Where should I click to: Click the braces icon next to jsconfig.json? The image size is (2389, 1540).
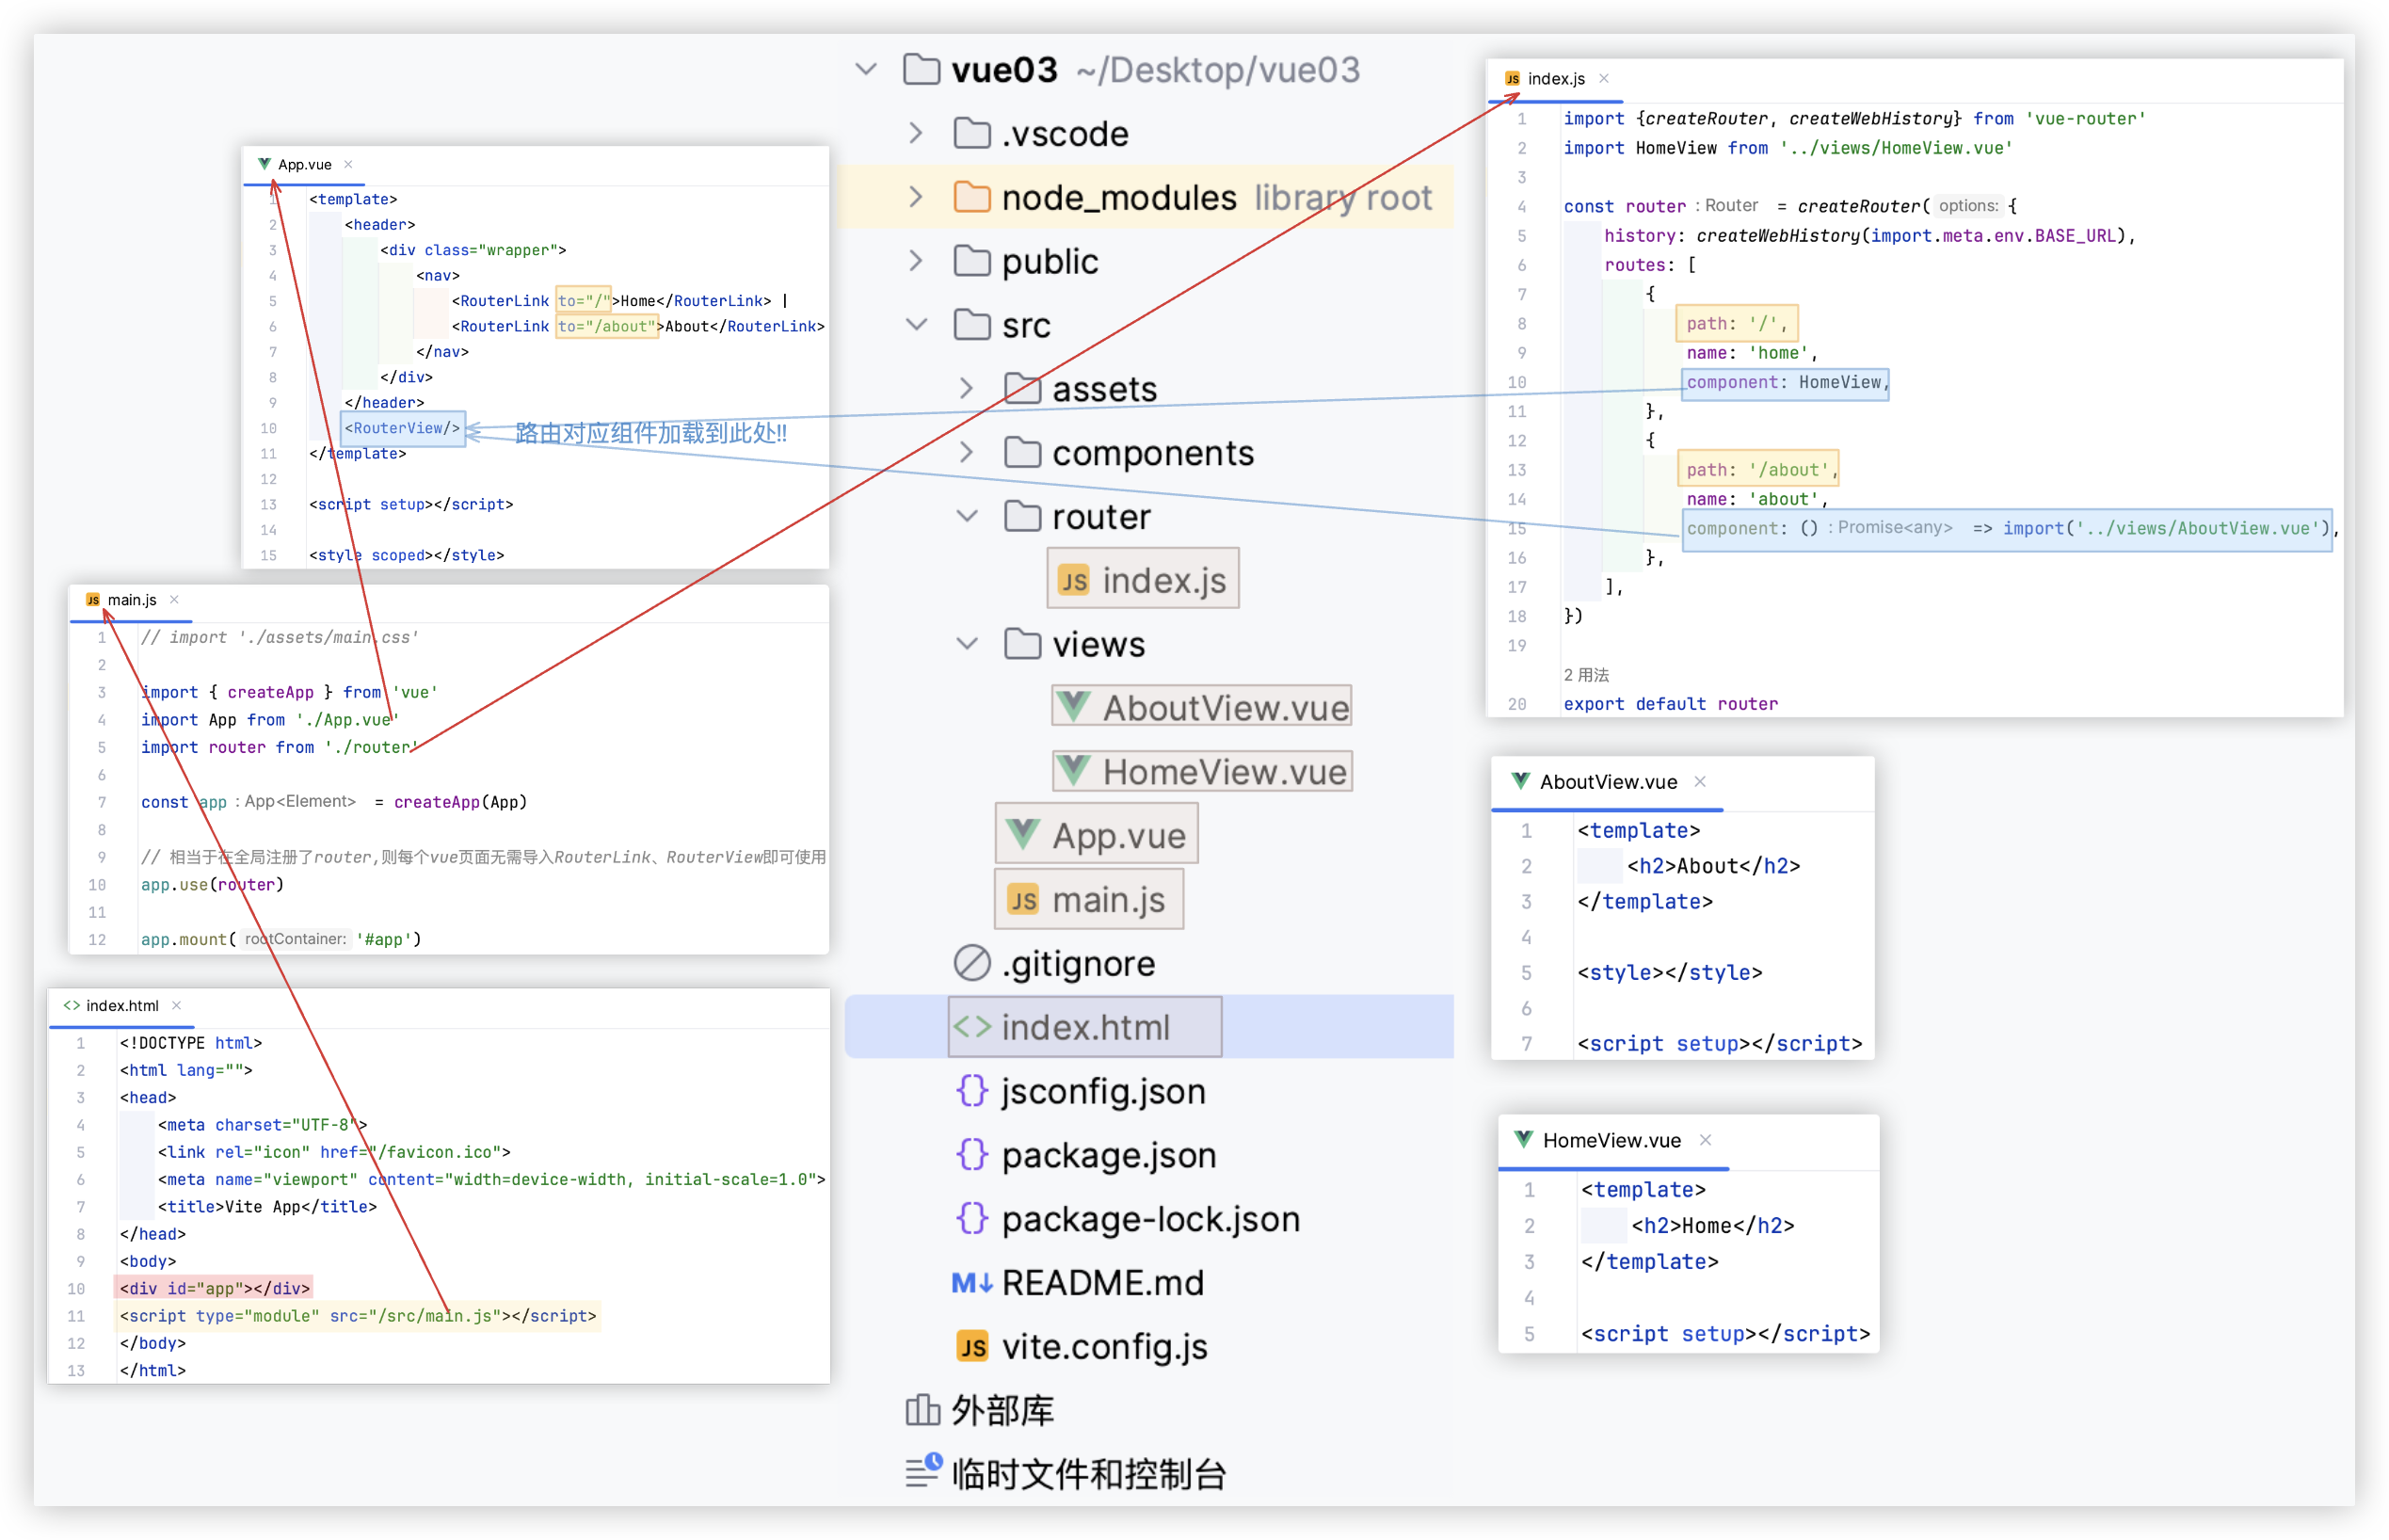click(x=971, y=1091)
